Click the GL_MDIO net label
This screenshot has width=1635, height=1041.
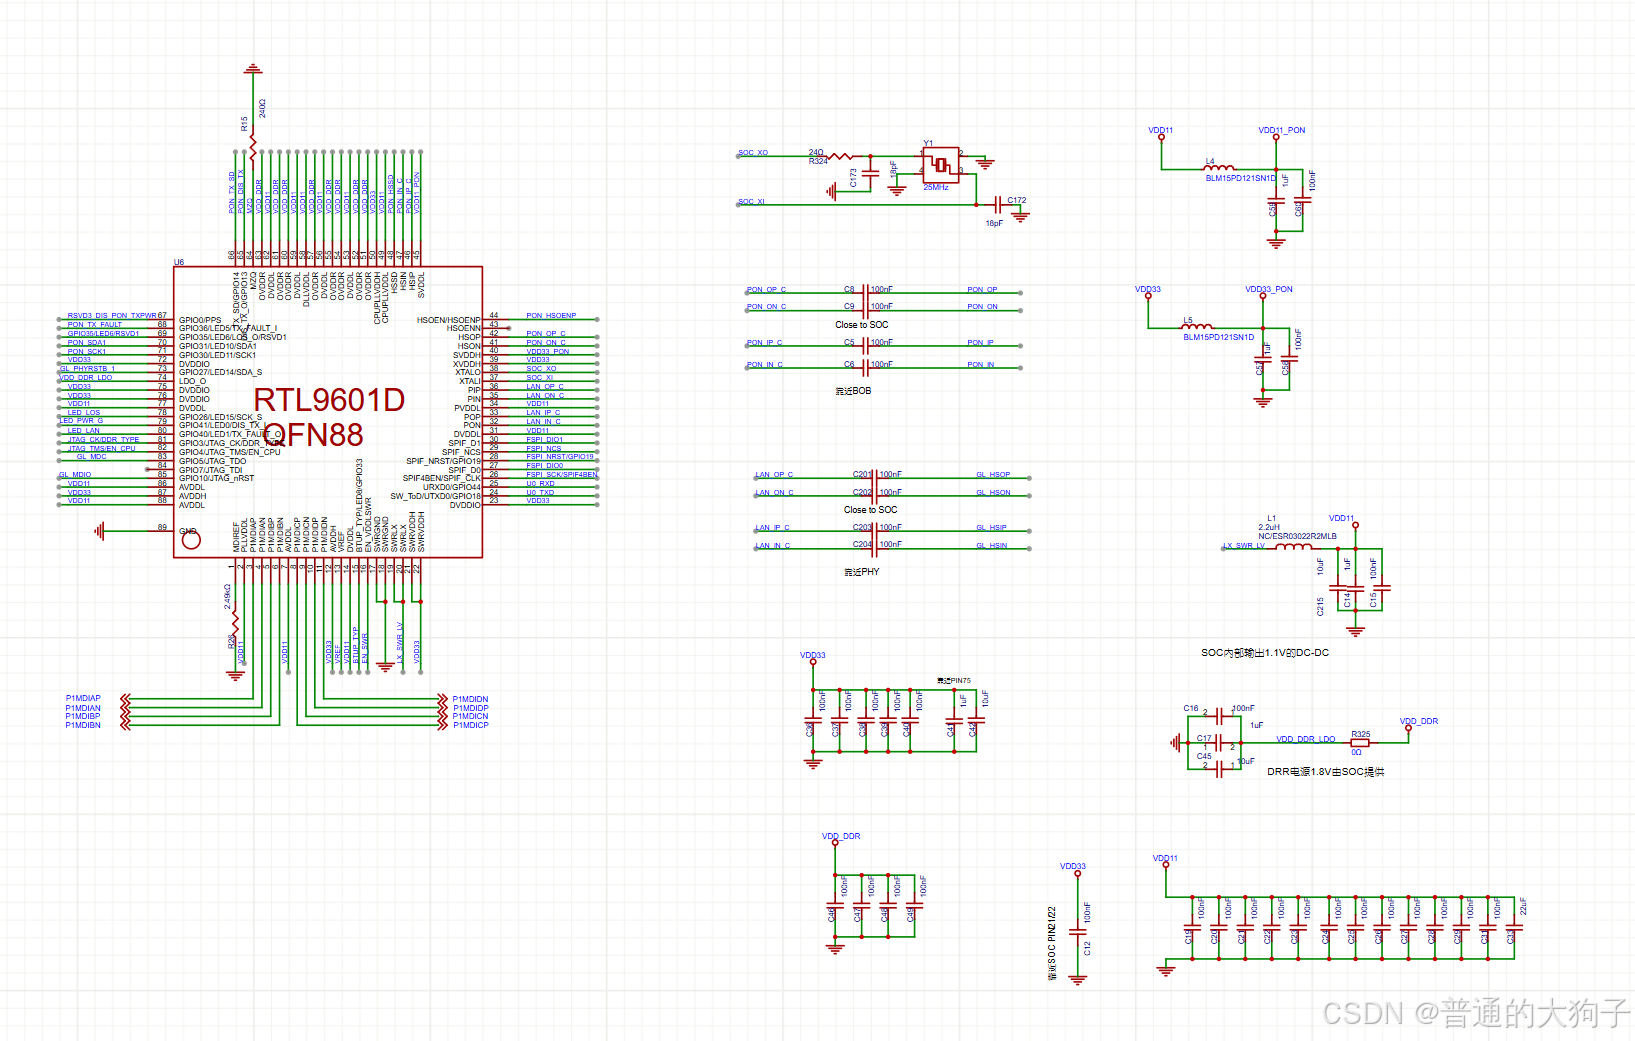(75, 475)
